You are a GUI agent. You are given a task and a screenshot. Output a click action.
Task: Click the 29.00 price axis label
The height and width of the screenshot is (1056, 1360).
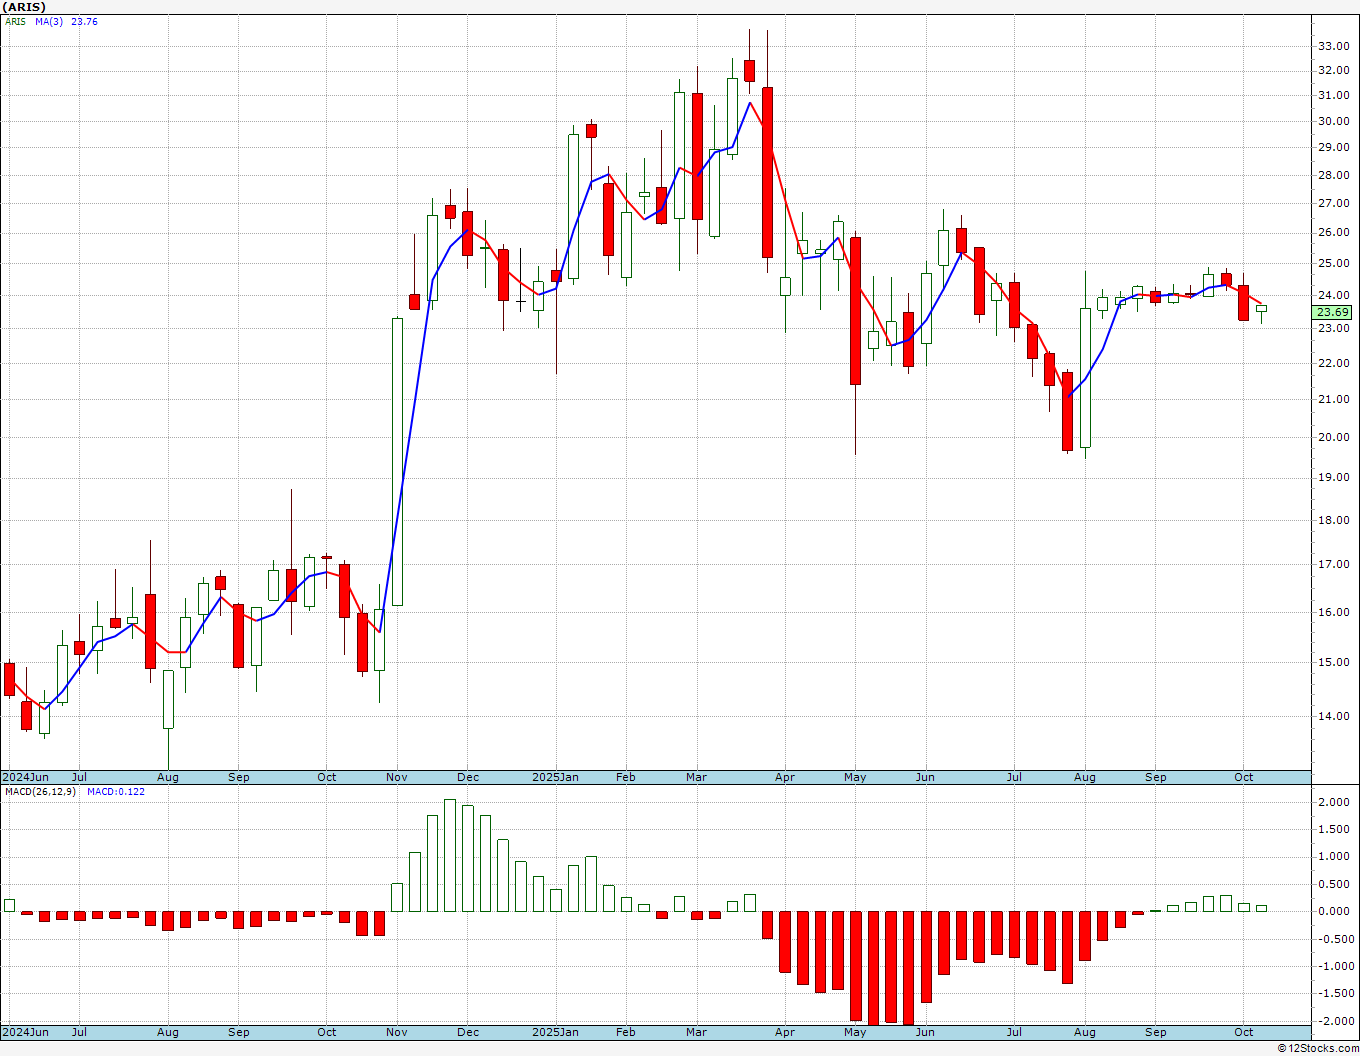point(1333,148)
